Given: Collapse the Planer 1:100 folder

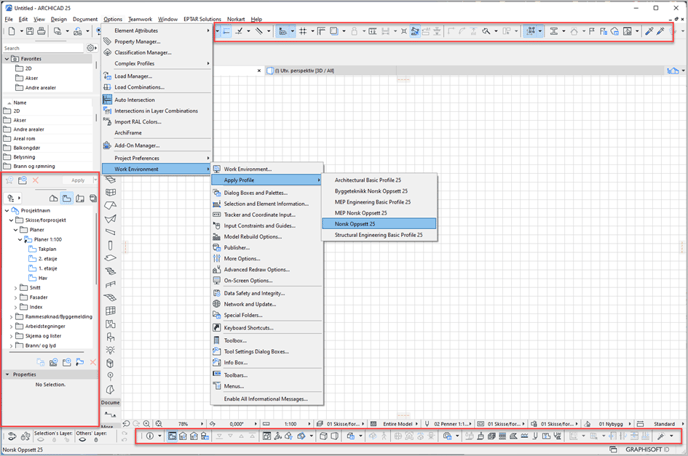Looking at the screenshot, I should pyautogui.click(x=20, y=240).
